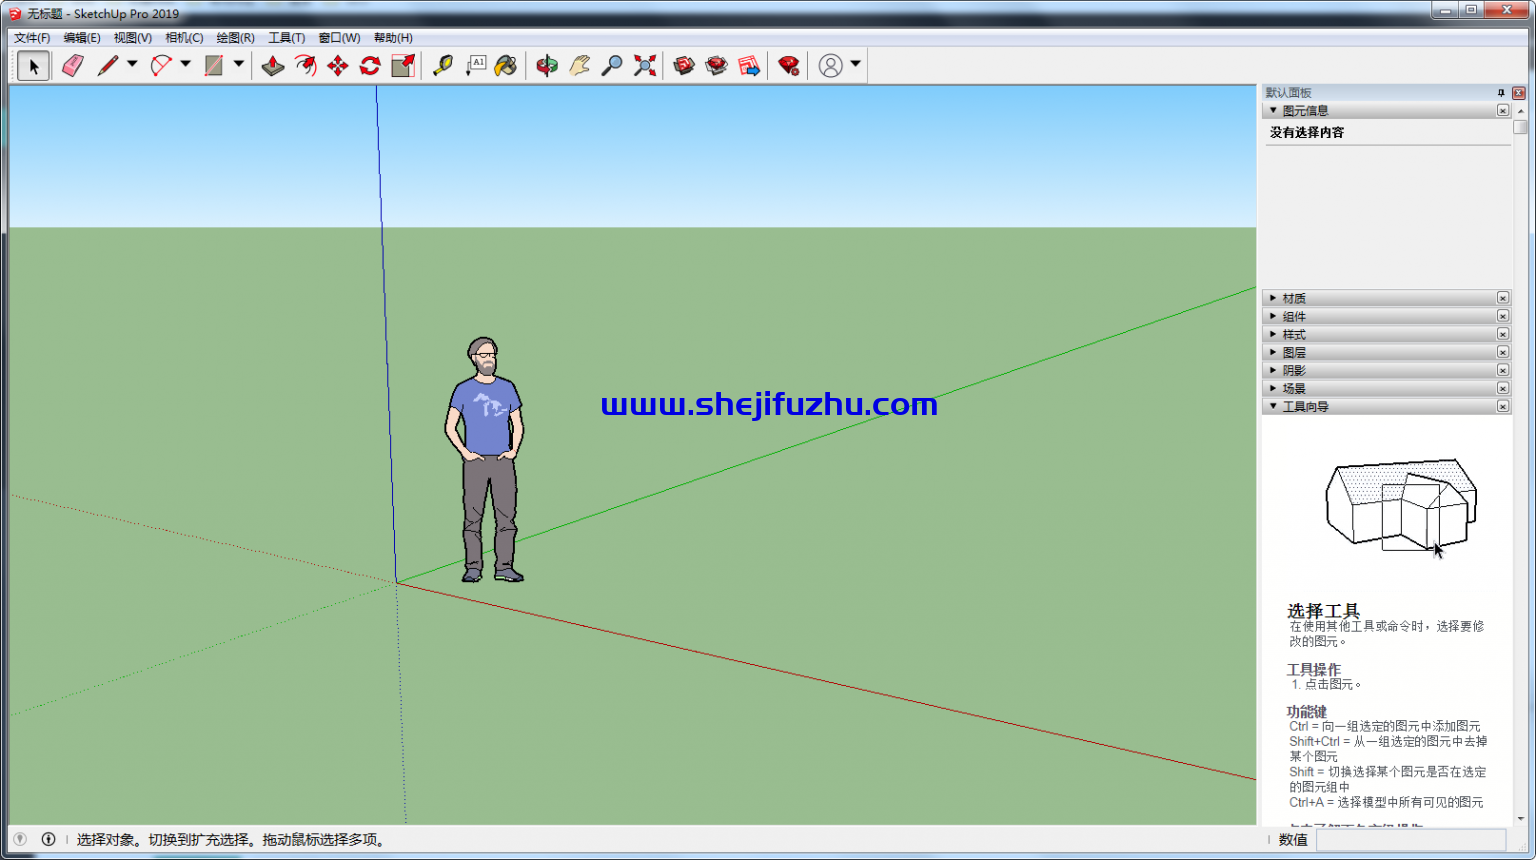This screenshot has width=1536, height=860.
Task: Activate the Paint Bucket tool
Action: pos(506,66)
